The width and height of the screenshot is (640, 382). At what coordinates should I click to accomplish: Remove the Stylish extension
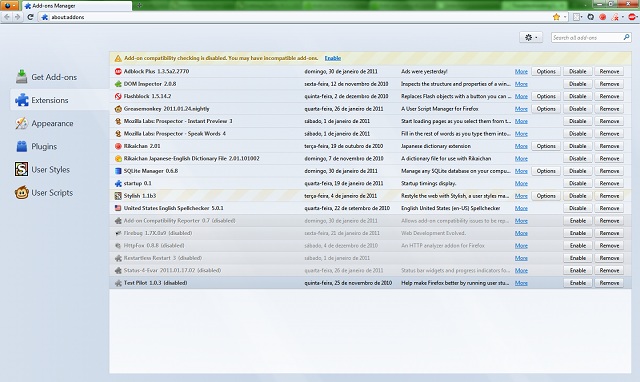click(609, 196)
